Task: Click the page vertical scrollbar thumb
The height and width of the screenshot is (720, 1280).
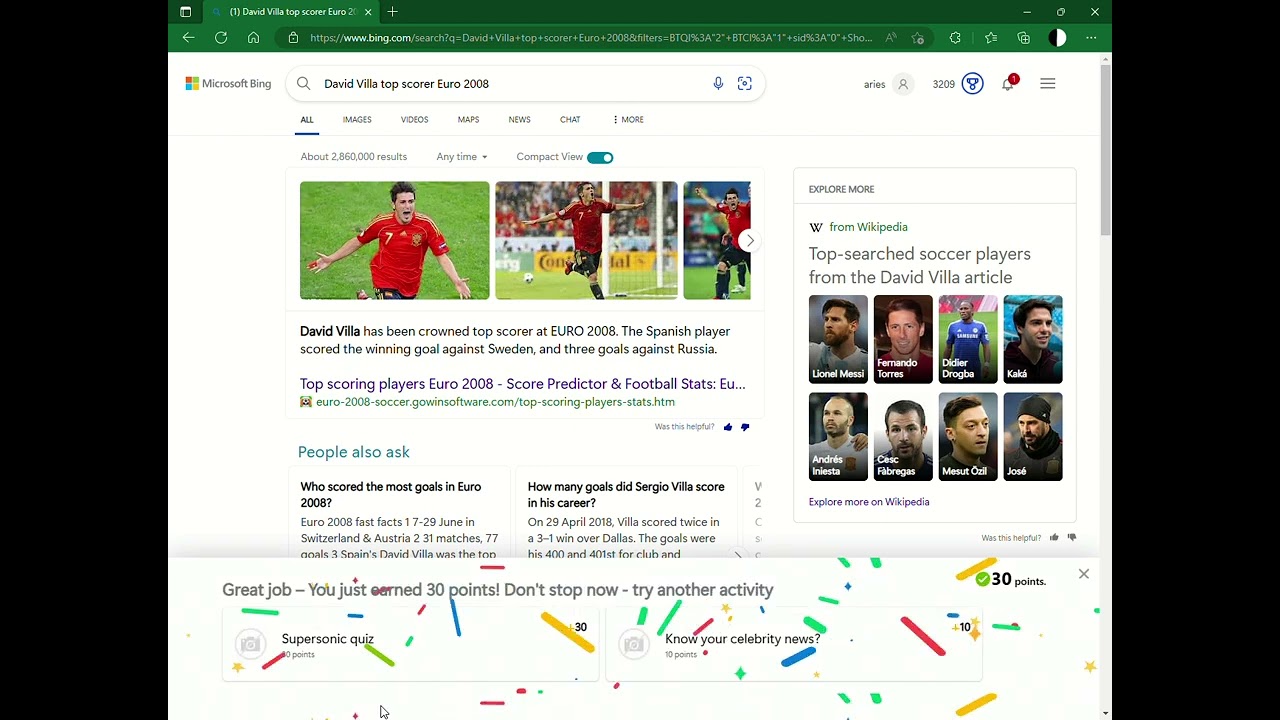Action: pyautogui.click(x=1105, y=148)
